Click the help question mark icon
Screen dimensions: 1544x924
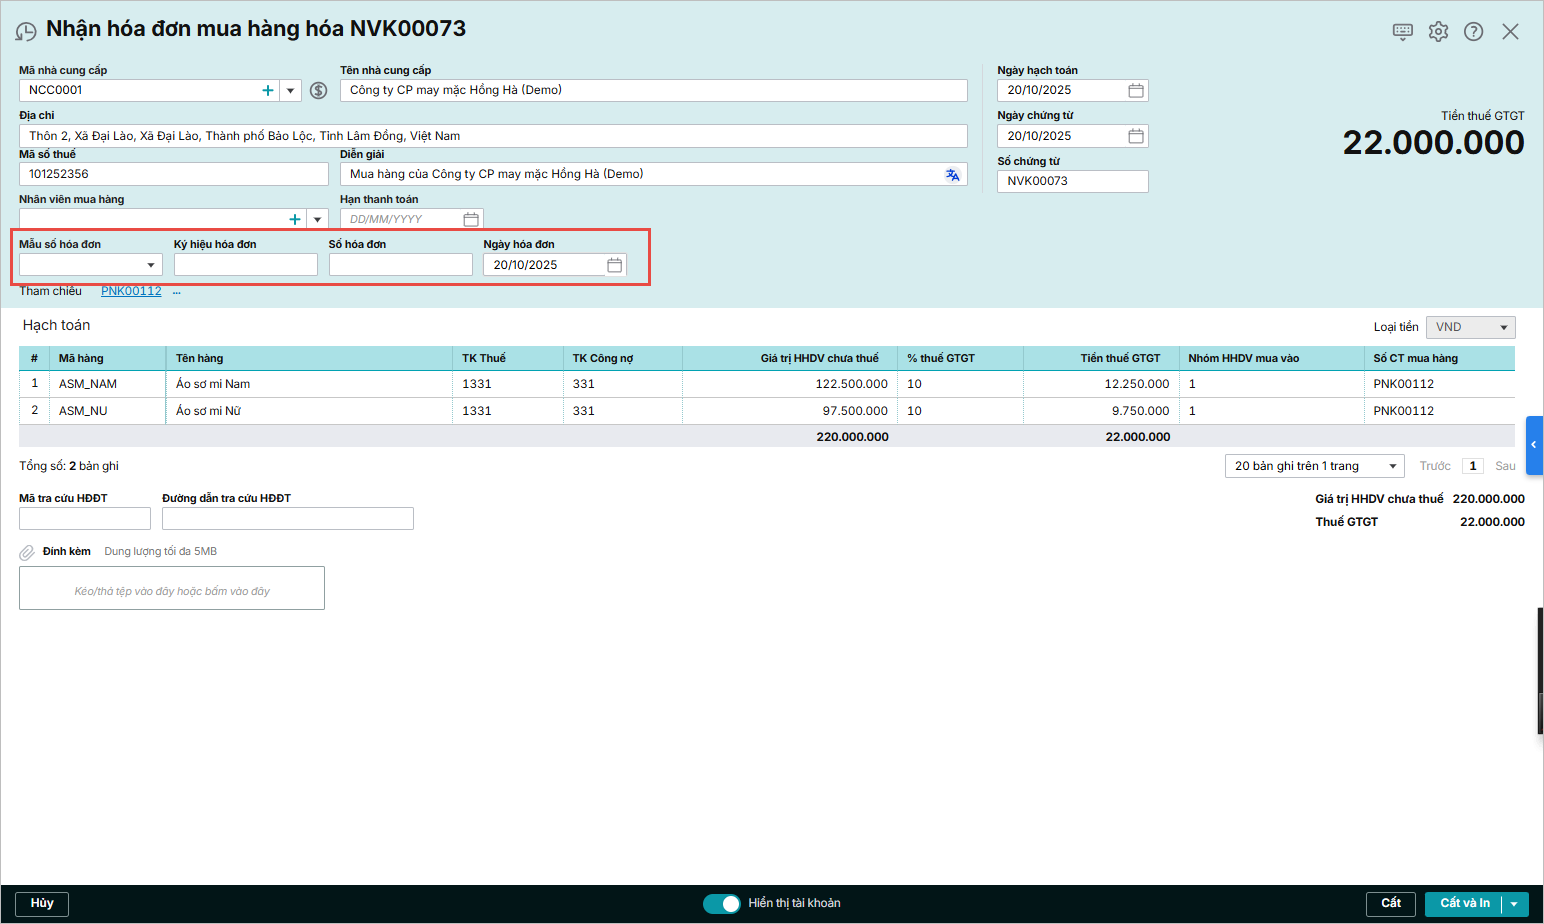tap(1473, 32)
